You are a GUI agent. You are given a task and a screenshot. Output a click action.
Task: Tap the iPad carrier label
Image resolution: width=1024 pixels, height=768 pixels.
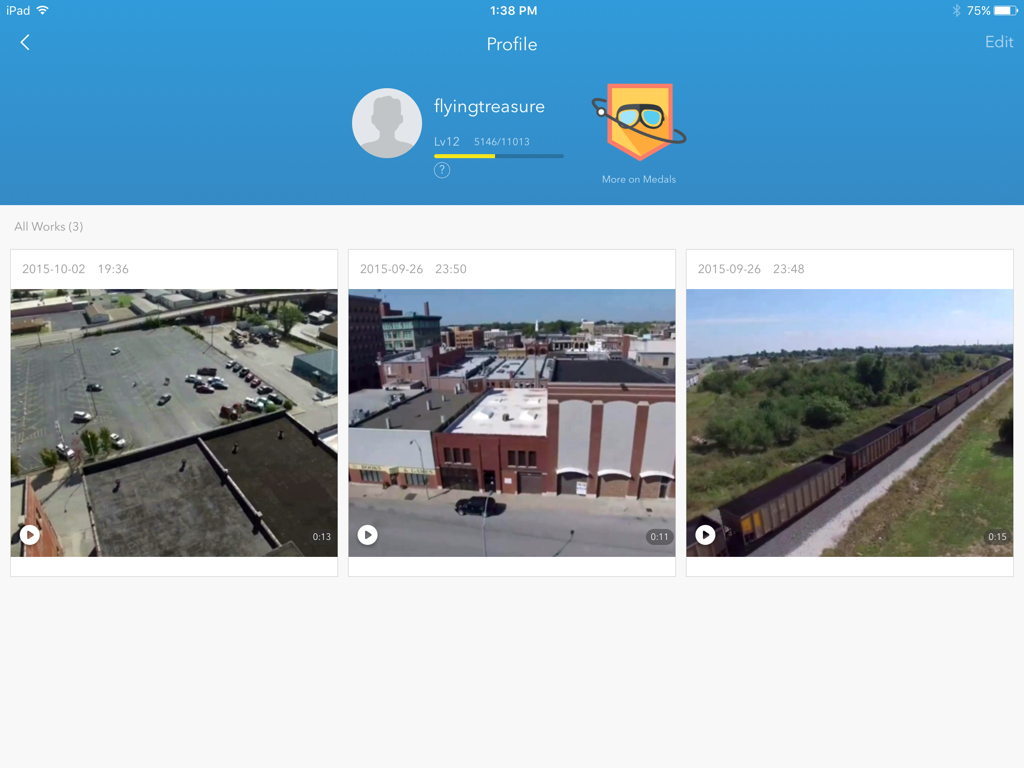coord(18,10)
